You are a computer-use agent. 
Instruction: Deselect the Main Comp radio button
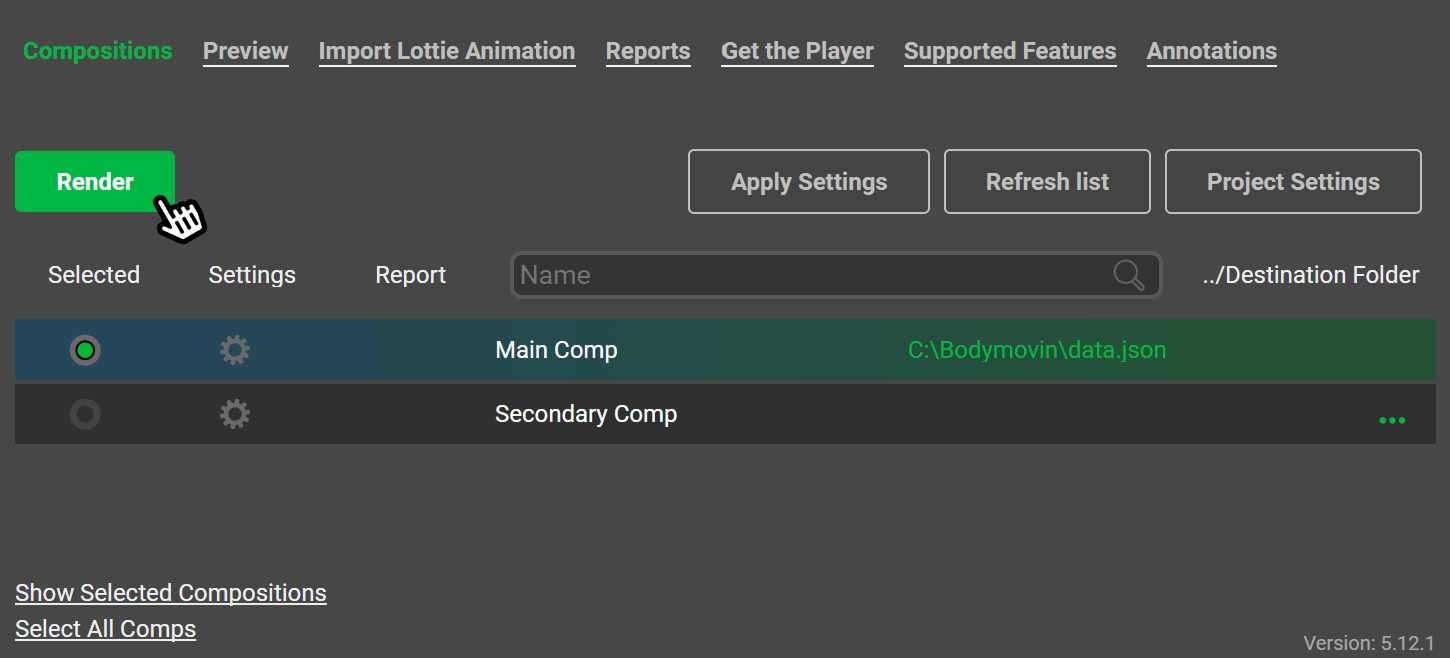pos(85,350)
